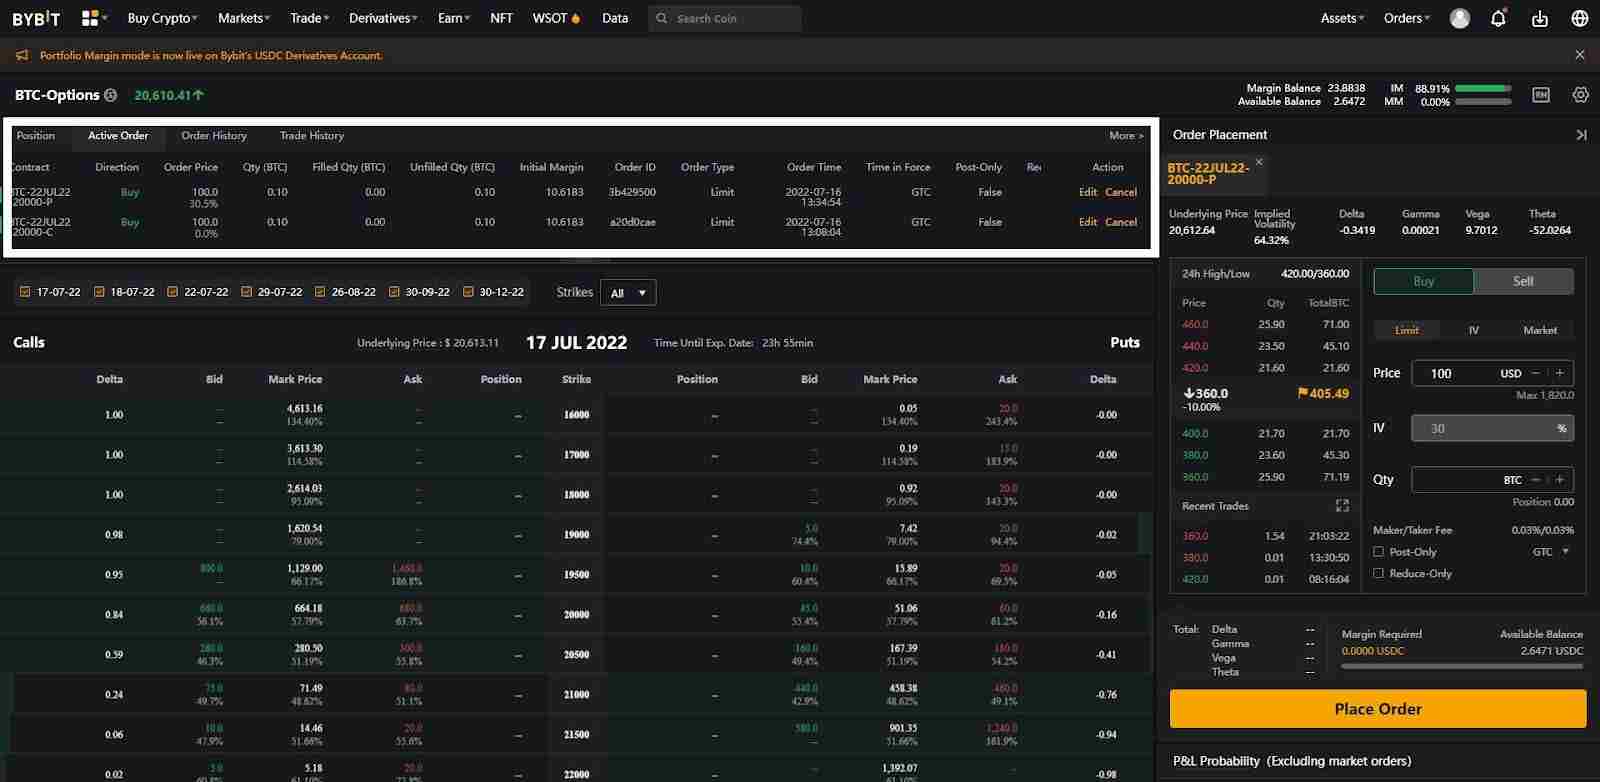Switch to the Order History tab
This screenshot has width=1600, height=782.
tap(214, 136)
